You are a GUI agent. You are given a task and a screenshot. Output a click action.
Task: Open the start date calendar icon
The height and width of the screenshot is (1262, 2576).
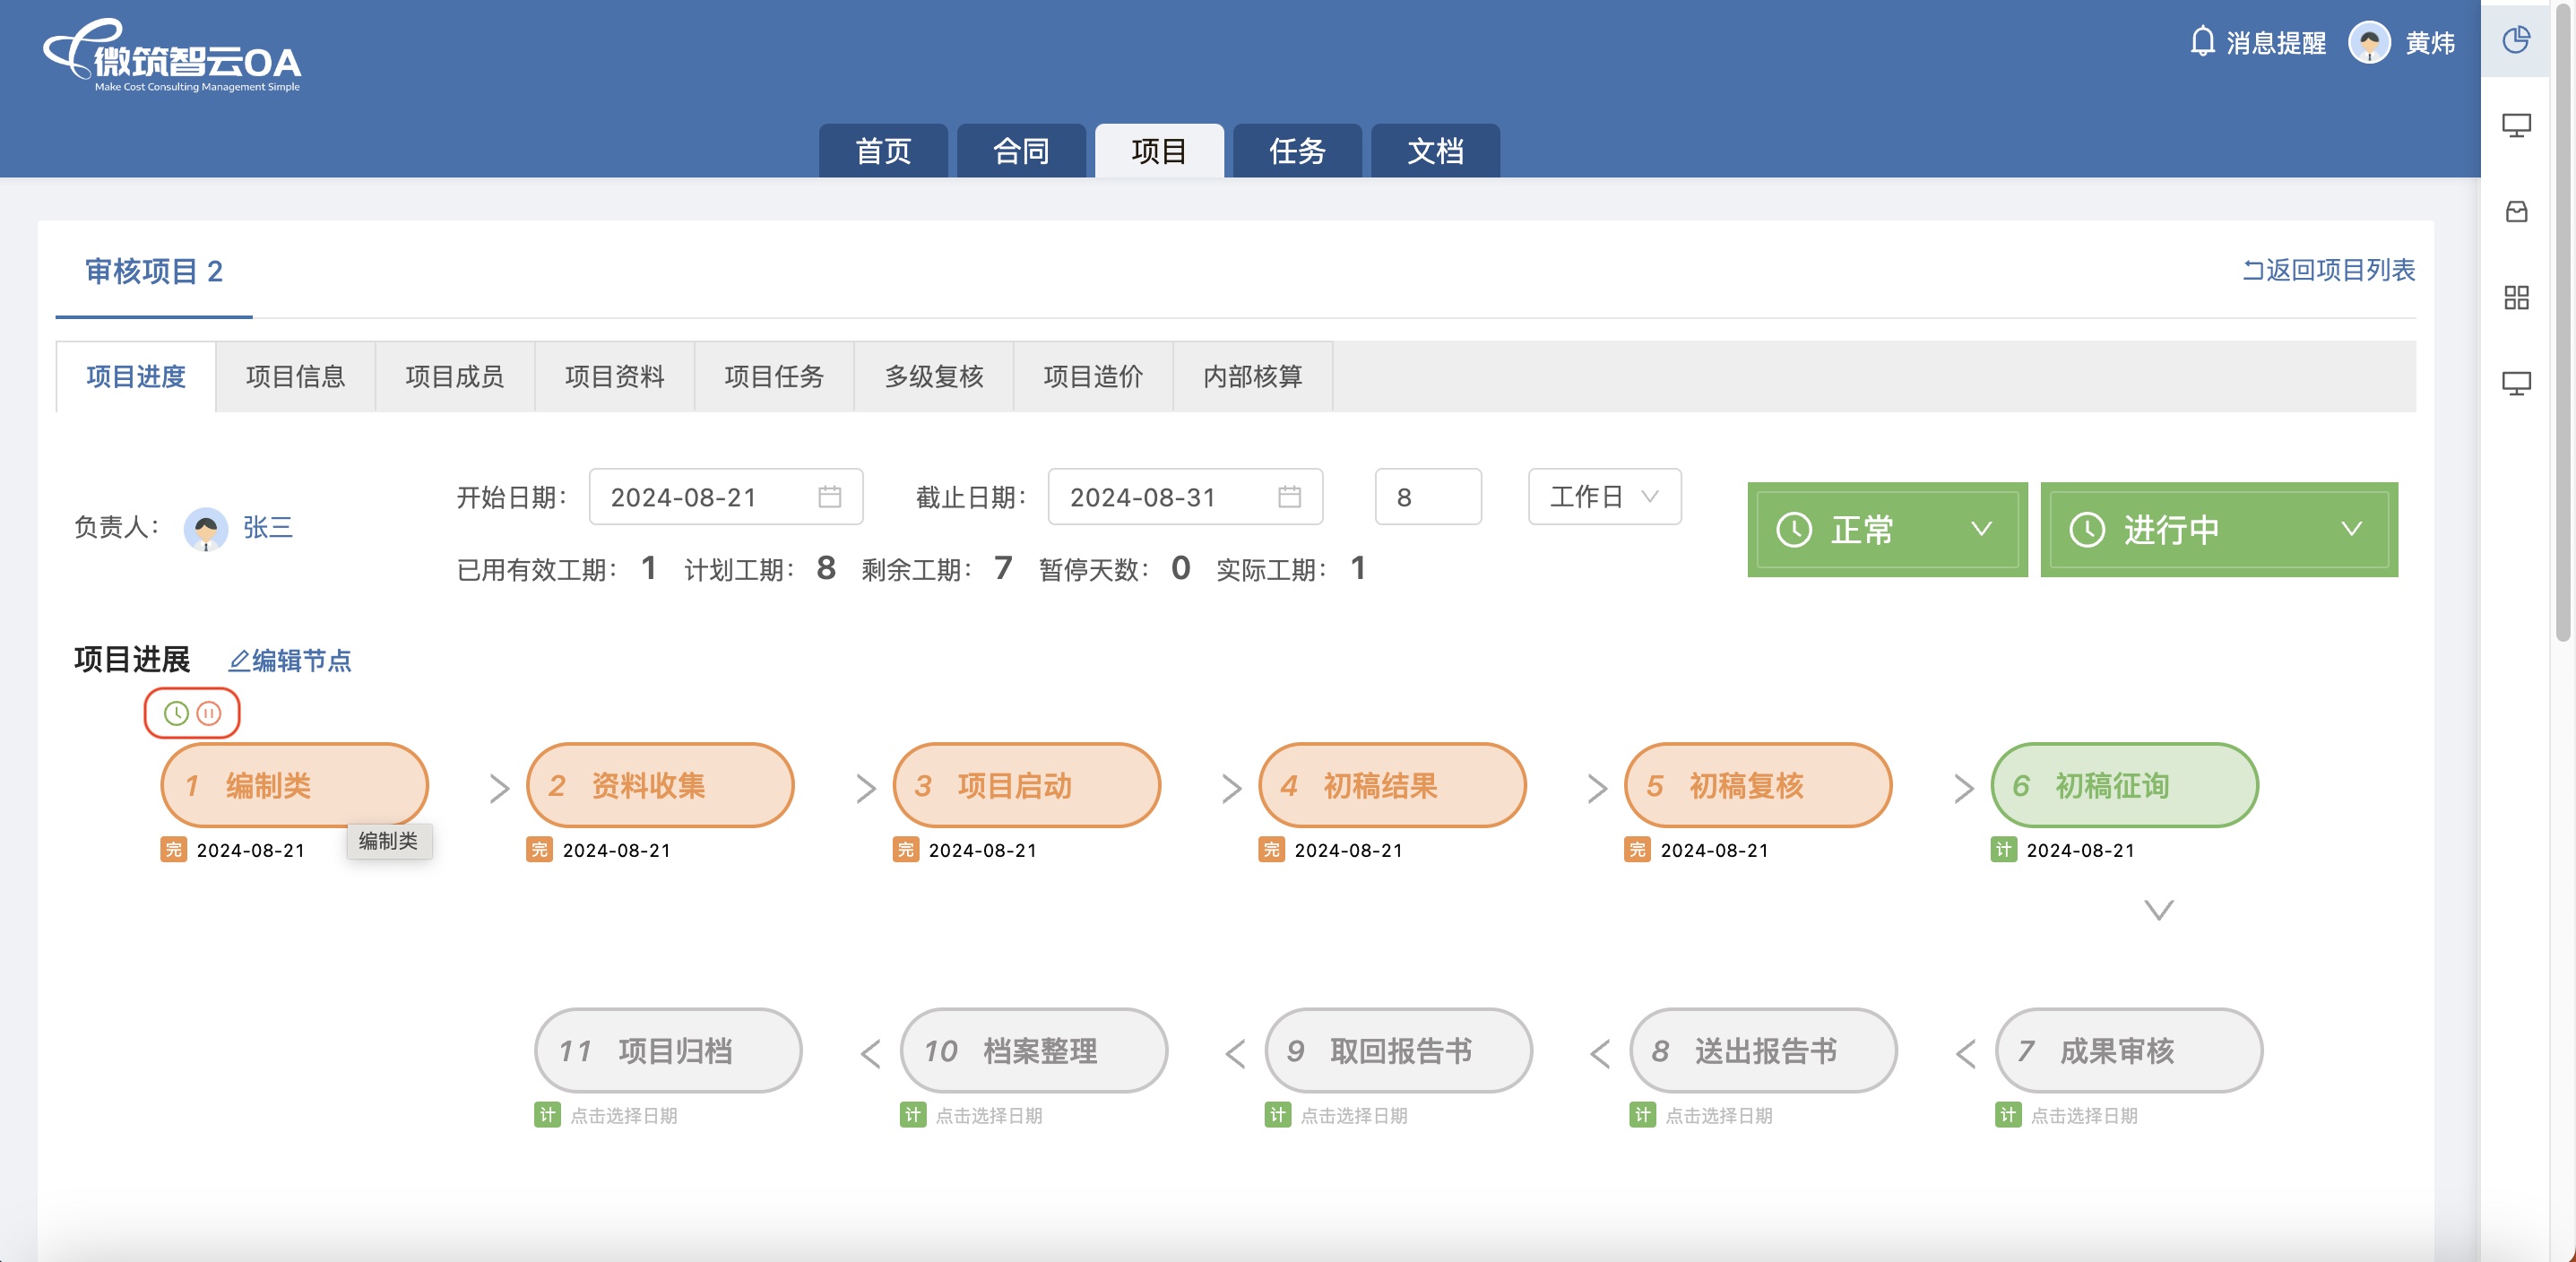pos(829,497)
